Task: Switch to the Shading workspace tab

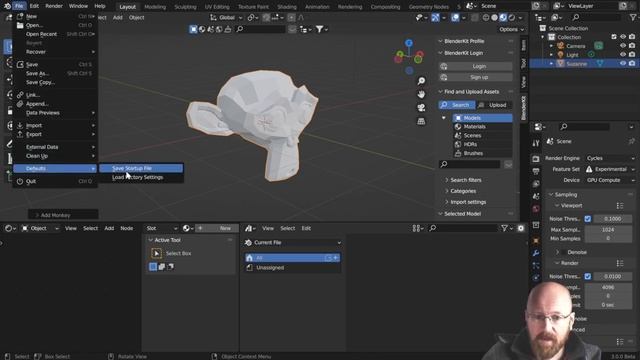Action: (x=287, y=7)
